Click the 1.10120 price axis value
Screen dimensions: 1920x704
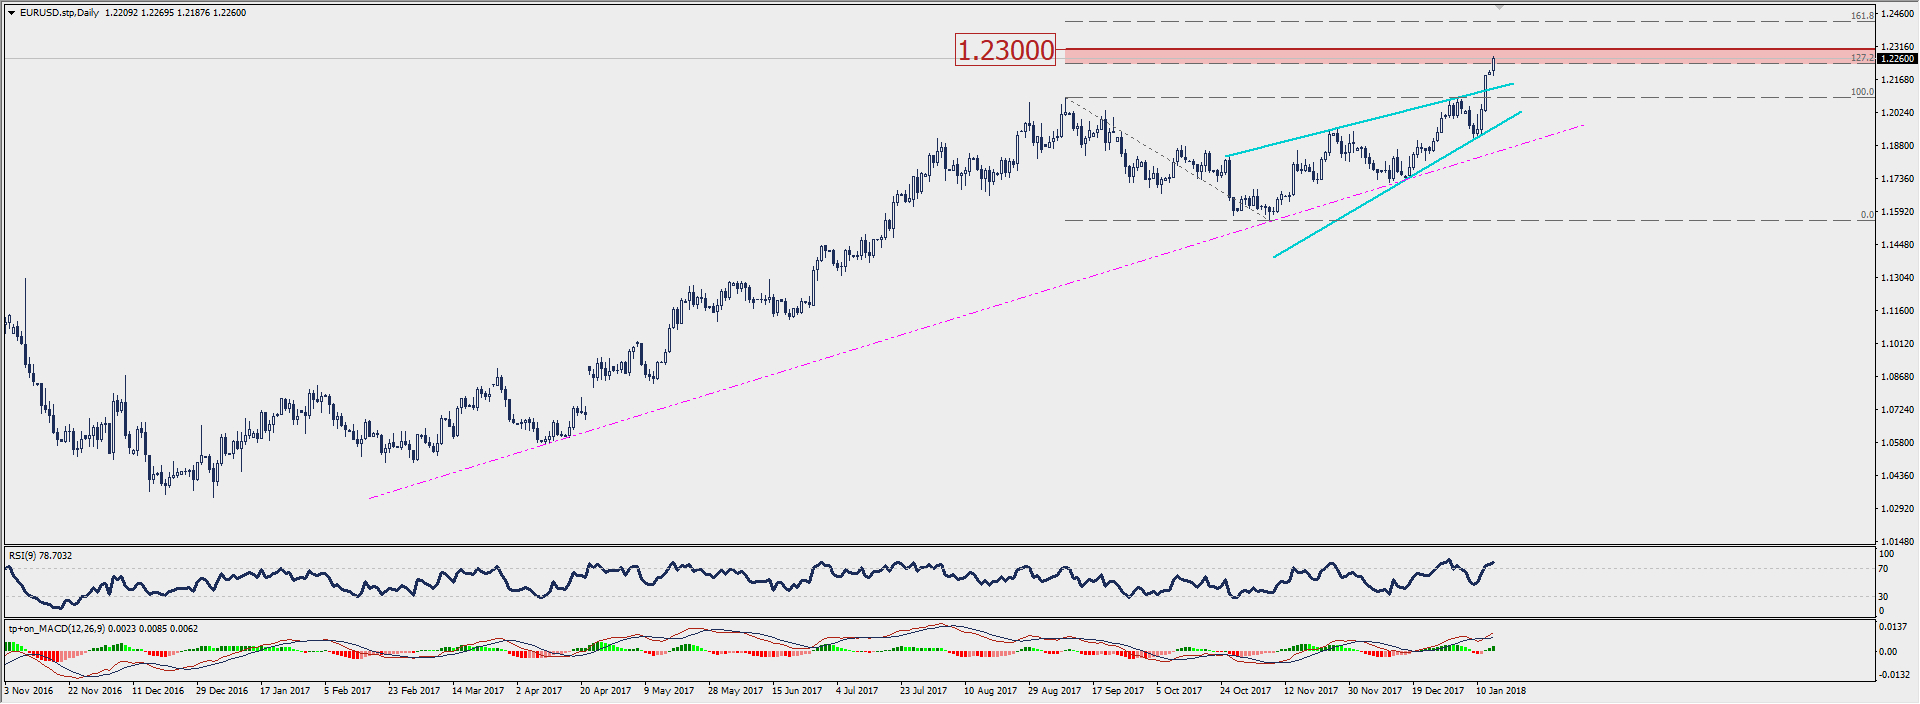point(1898,344)
